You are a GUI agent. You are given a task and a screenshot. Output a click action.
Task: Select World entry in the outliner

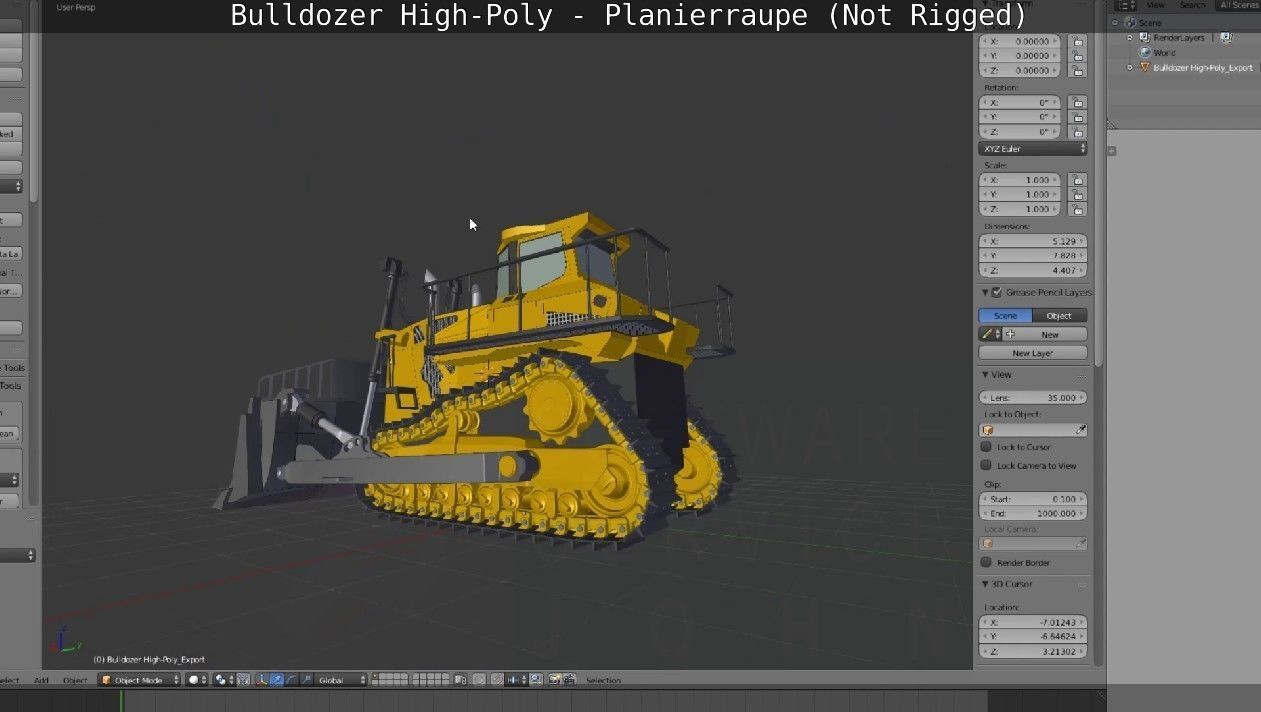click(x=1164, y=53)
